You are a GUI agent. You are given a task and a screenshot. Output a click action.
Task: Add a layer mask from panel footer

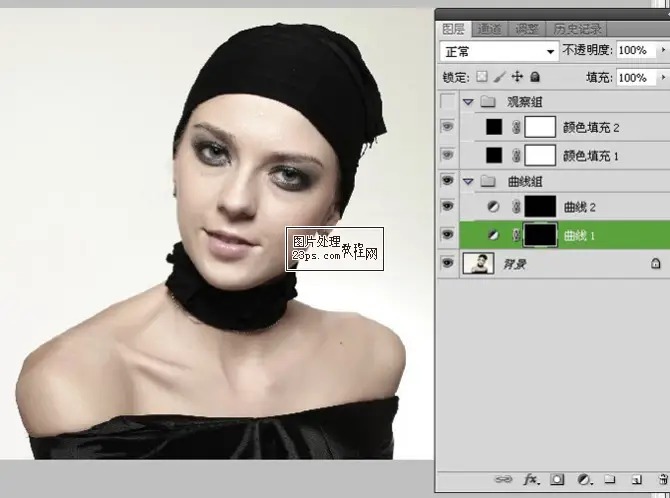pos(558,481)
